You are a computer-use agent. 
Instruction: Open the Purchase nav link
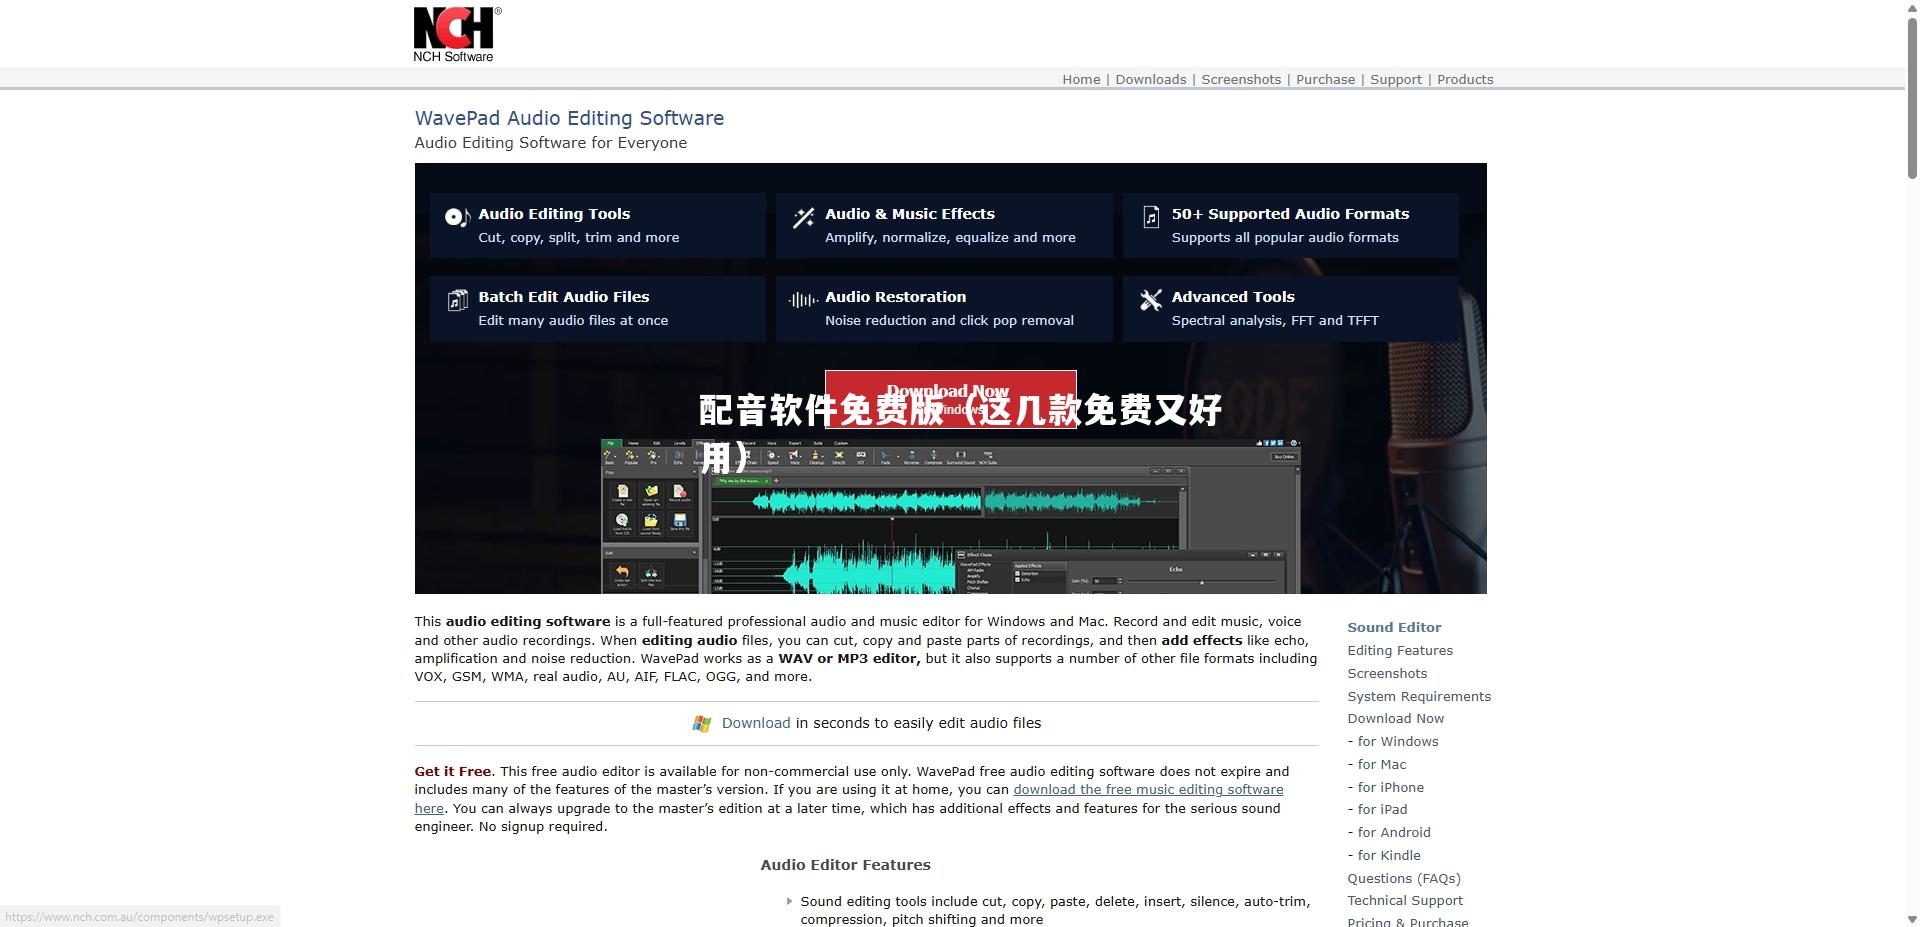tap(1326, 80)
